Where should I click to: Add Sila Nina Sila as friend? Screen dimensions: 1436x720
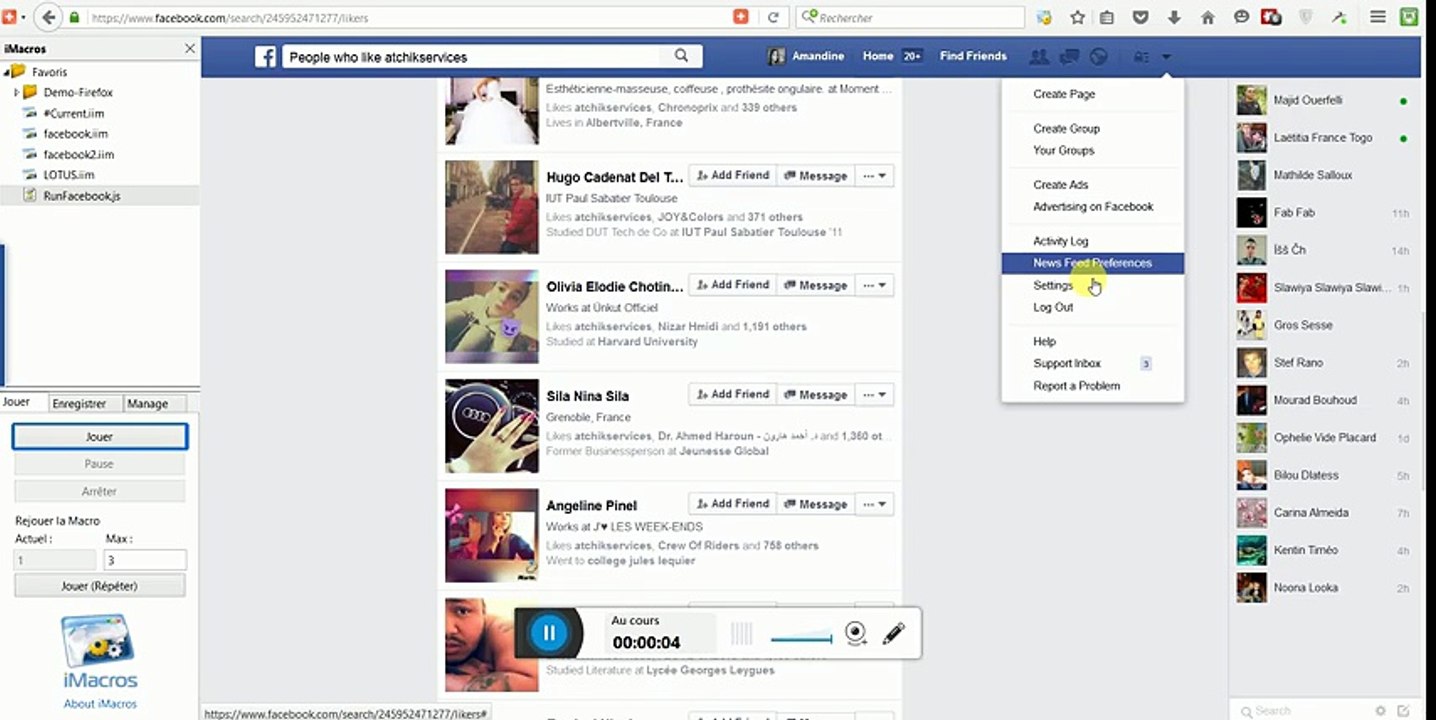[732, 394]
